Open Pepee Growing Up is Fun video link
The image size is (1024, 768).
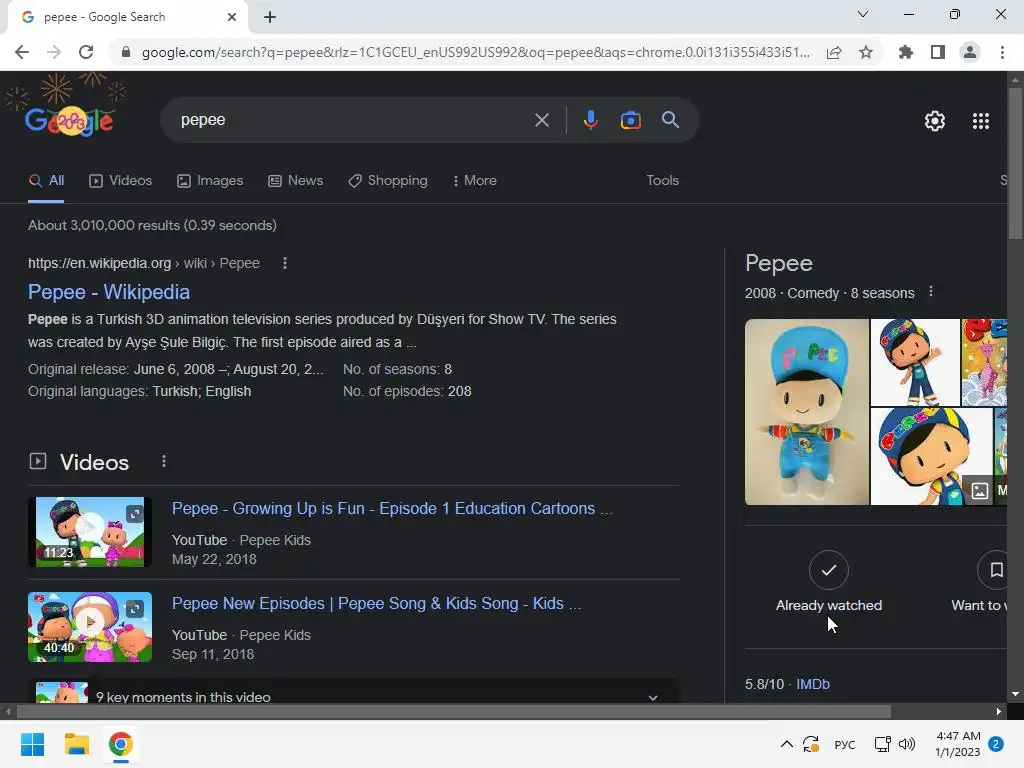[x=392, y=508]
